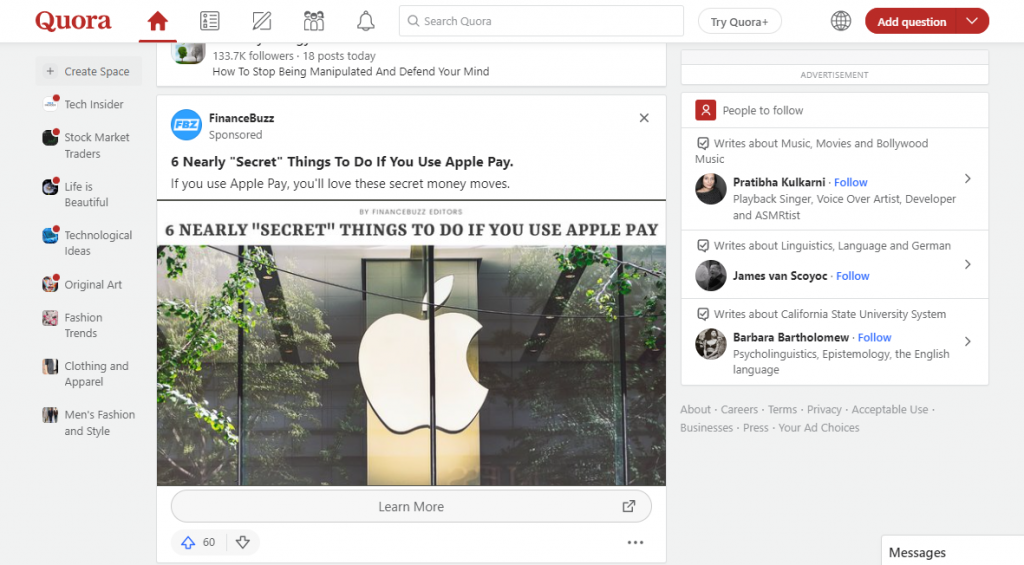Open the FinanceBuzz profile name
This screenshot has width=1024, height=565.
(x=242, y=118)
